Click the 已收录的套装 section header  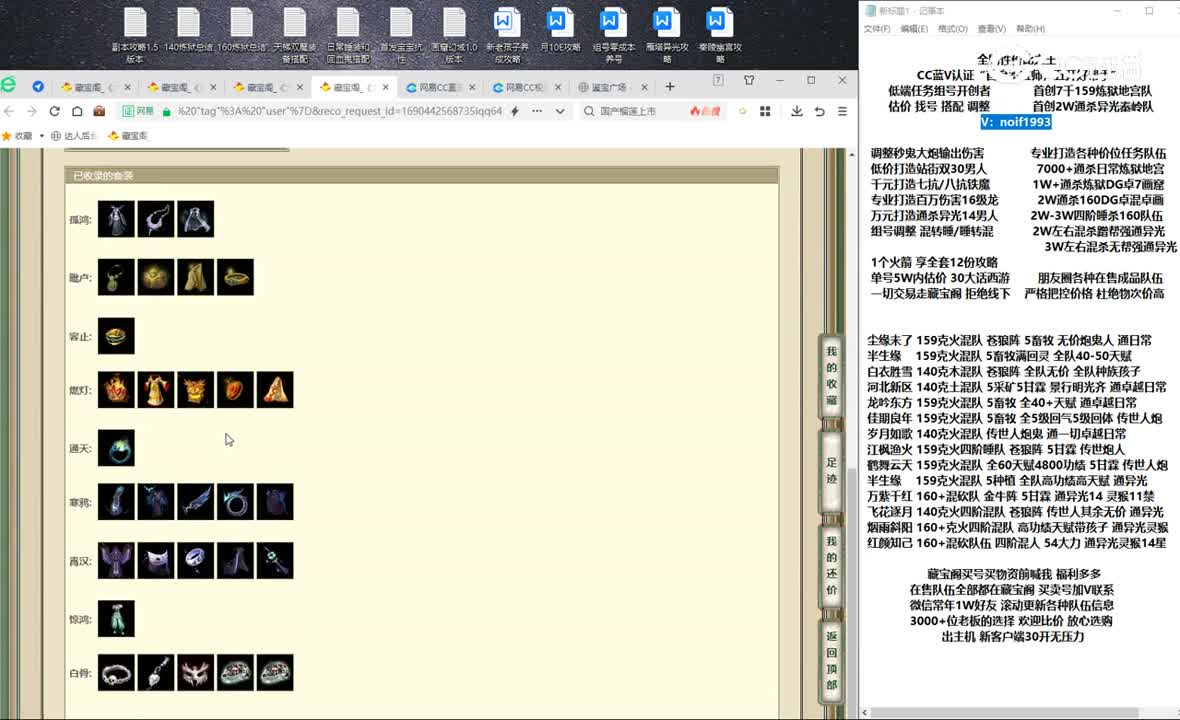(x=421, y=175)
